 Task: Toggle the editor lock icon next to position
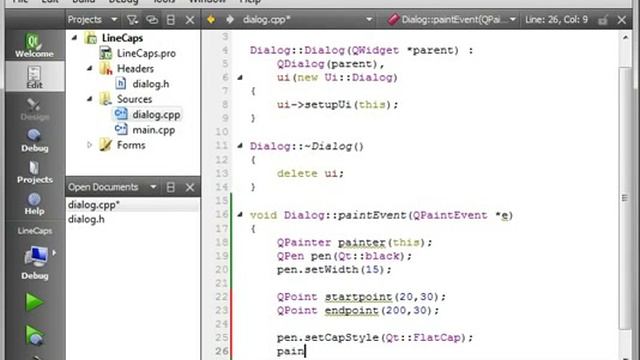pyautogui.click(x=603, y=20)
